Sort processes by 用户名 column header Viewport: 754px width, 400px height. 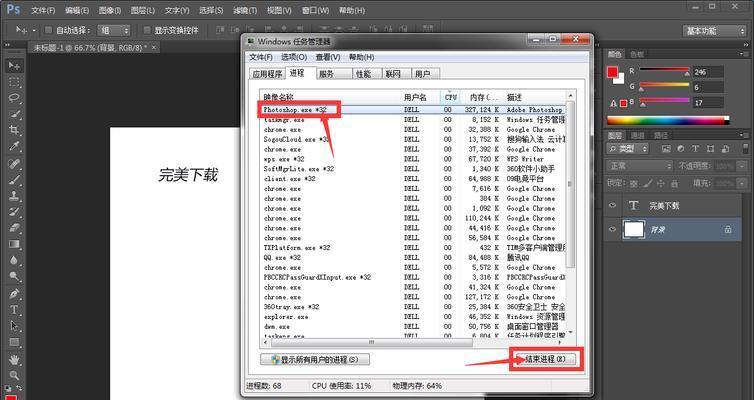coord(421,97)
